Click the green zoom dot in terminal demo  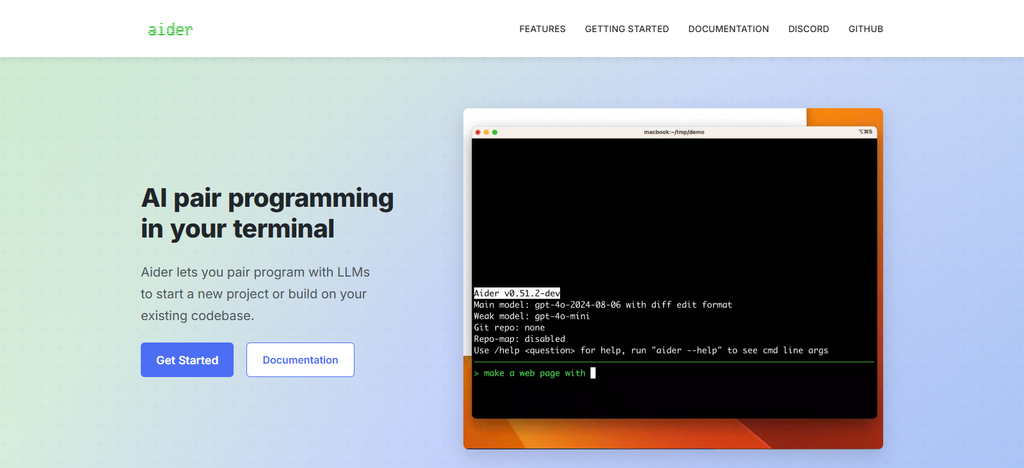pos(495,132)
